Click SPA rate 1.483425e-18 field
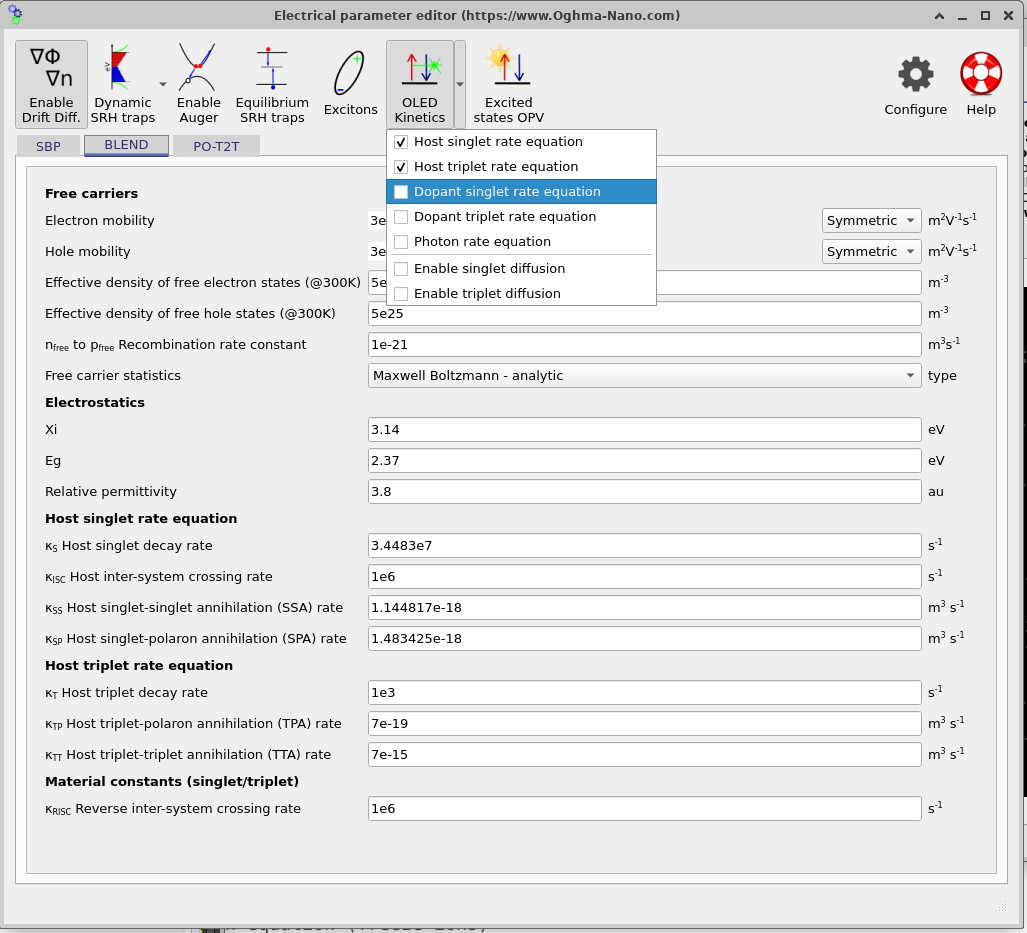Screen dimensions: 1027x933 point(644,638)
